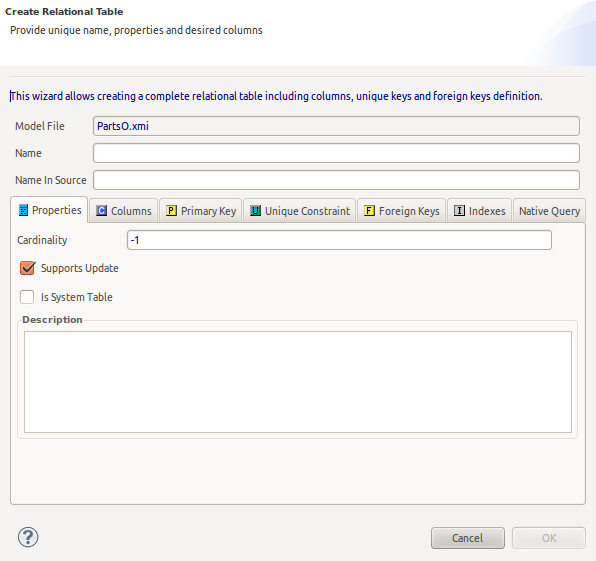Click the I Indexes icon
Image resolution: width=596 pixels, height=561 pixels.
(459, 211)
